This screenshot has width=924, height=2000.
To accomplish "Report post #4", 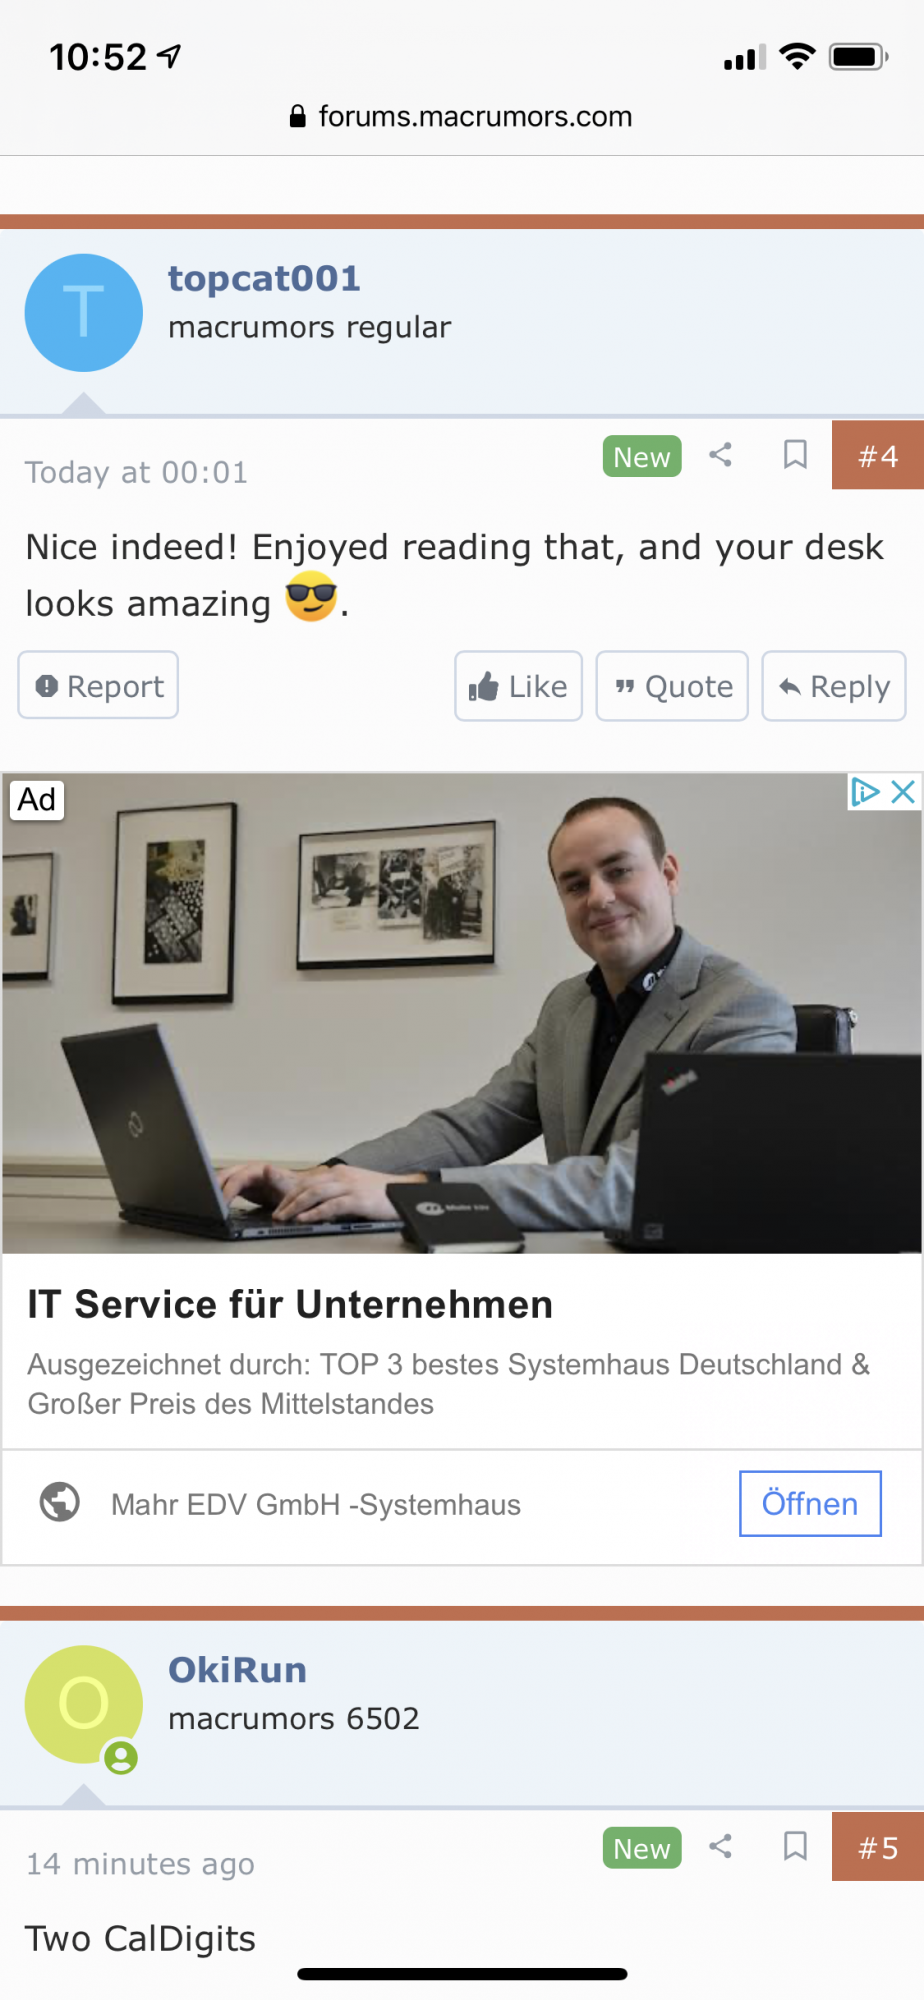I will pyautogui.click(x=98, y=686).
